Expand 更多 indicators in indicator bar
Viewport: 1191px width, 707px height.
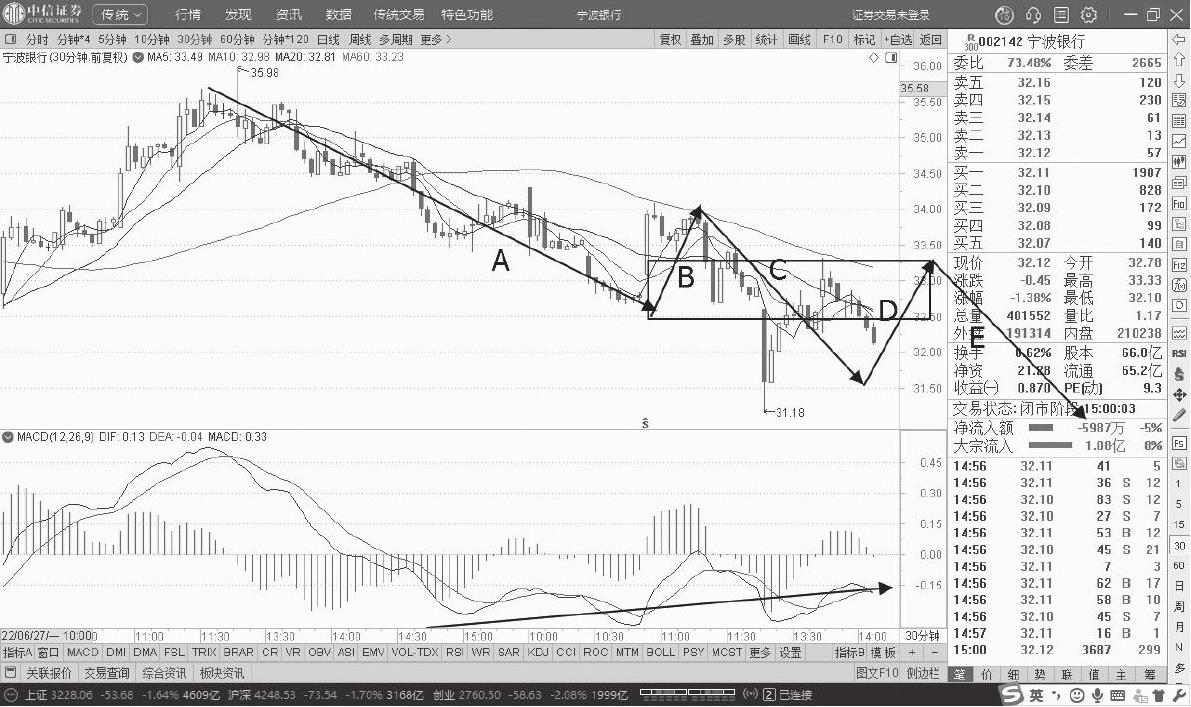(x=760, y=652)
